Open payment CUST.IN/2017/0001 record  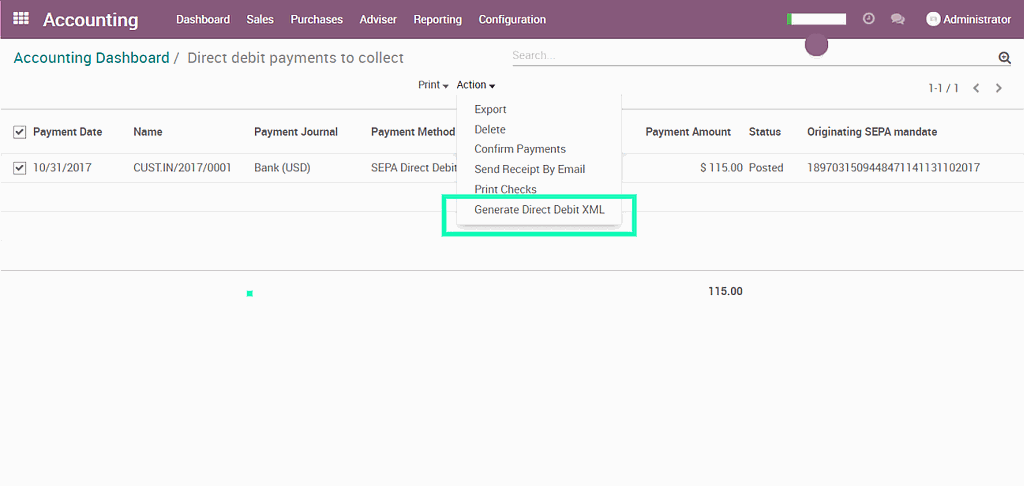(x=182, y=168)
